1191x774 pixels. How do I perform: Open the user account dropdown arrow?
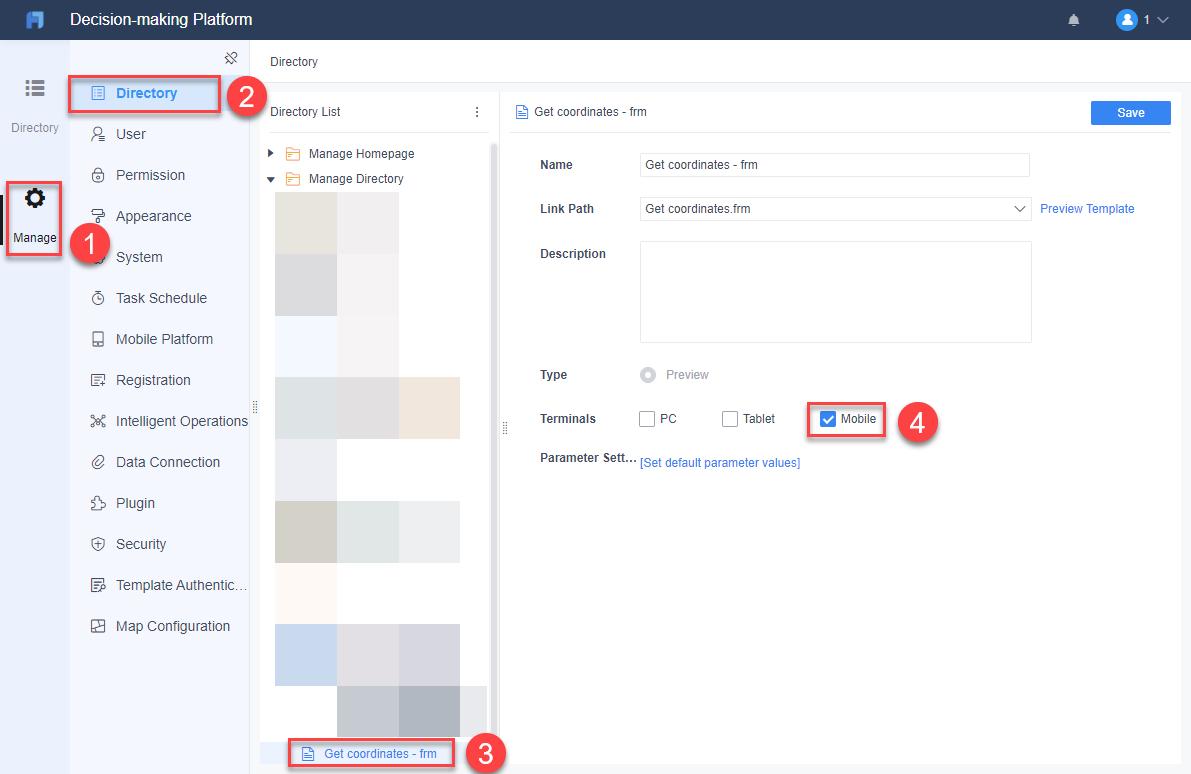pos(1163,21)
